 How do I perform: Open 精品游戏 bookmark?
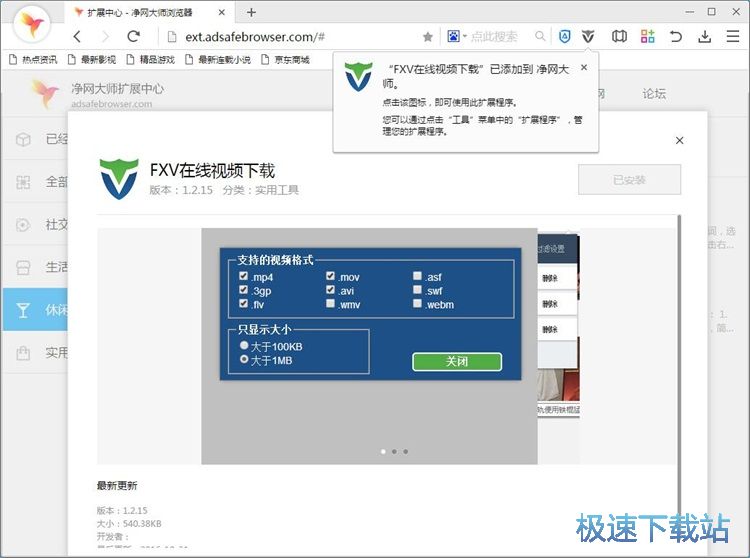tap(151, 59)
